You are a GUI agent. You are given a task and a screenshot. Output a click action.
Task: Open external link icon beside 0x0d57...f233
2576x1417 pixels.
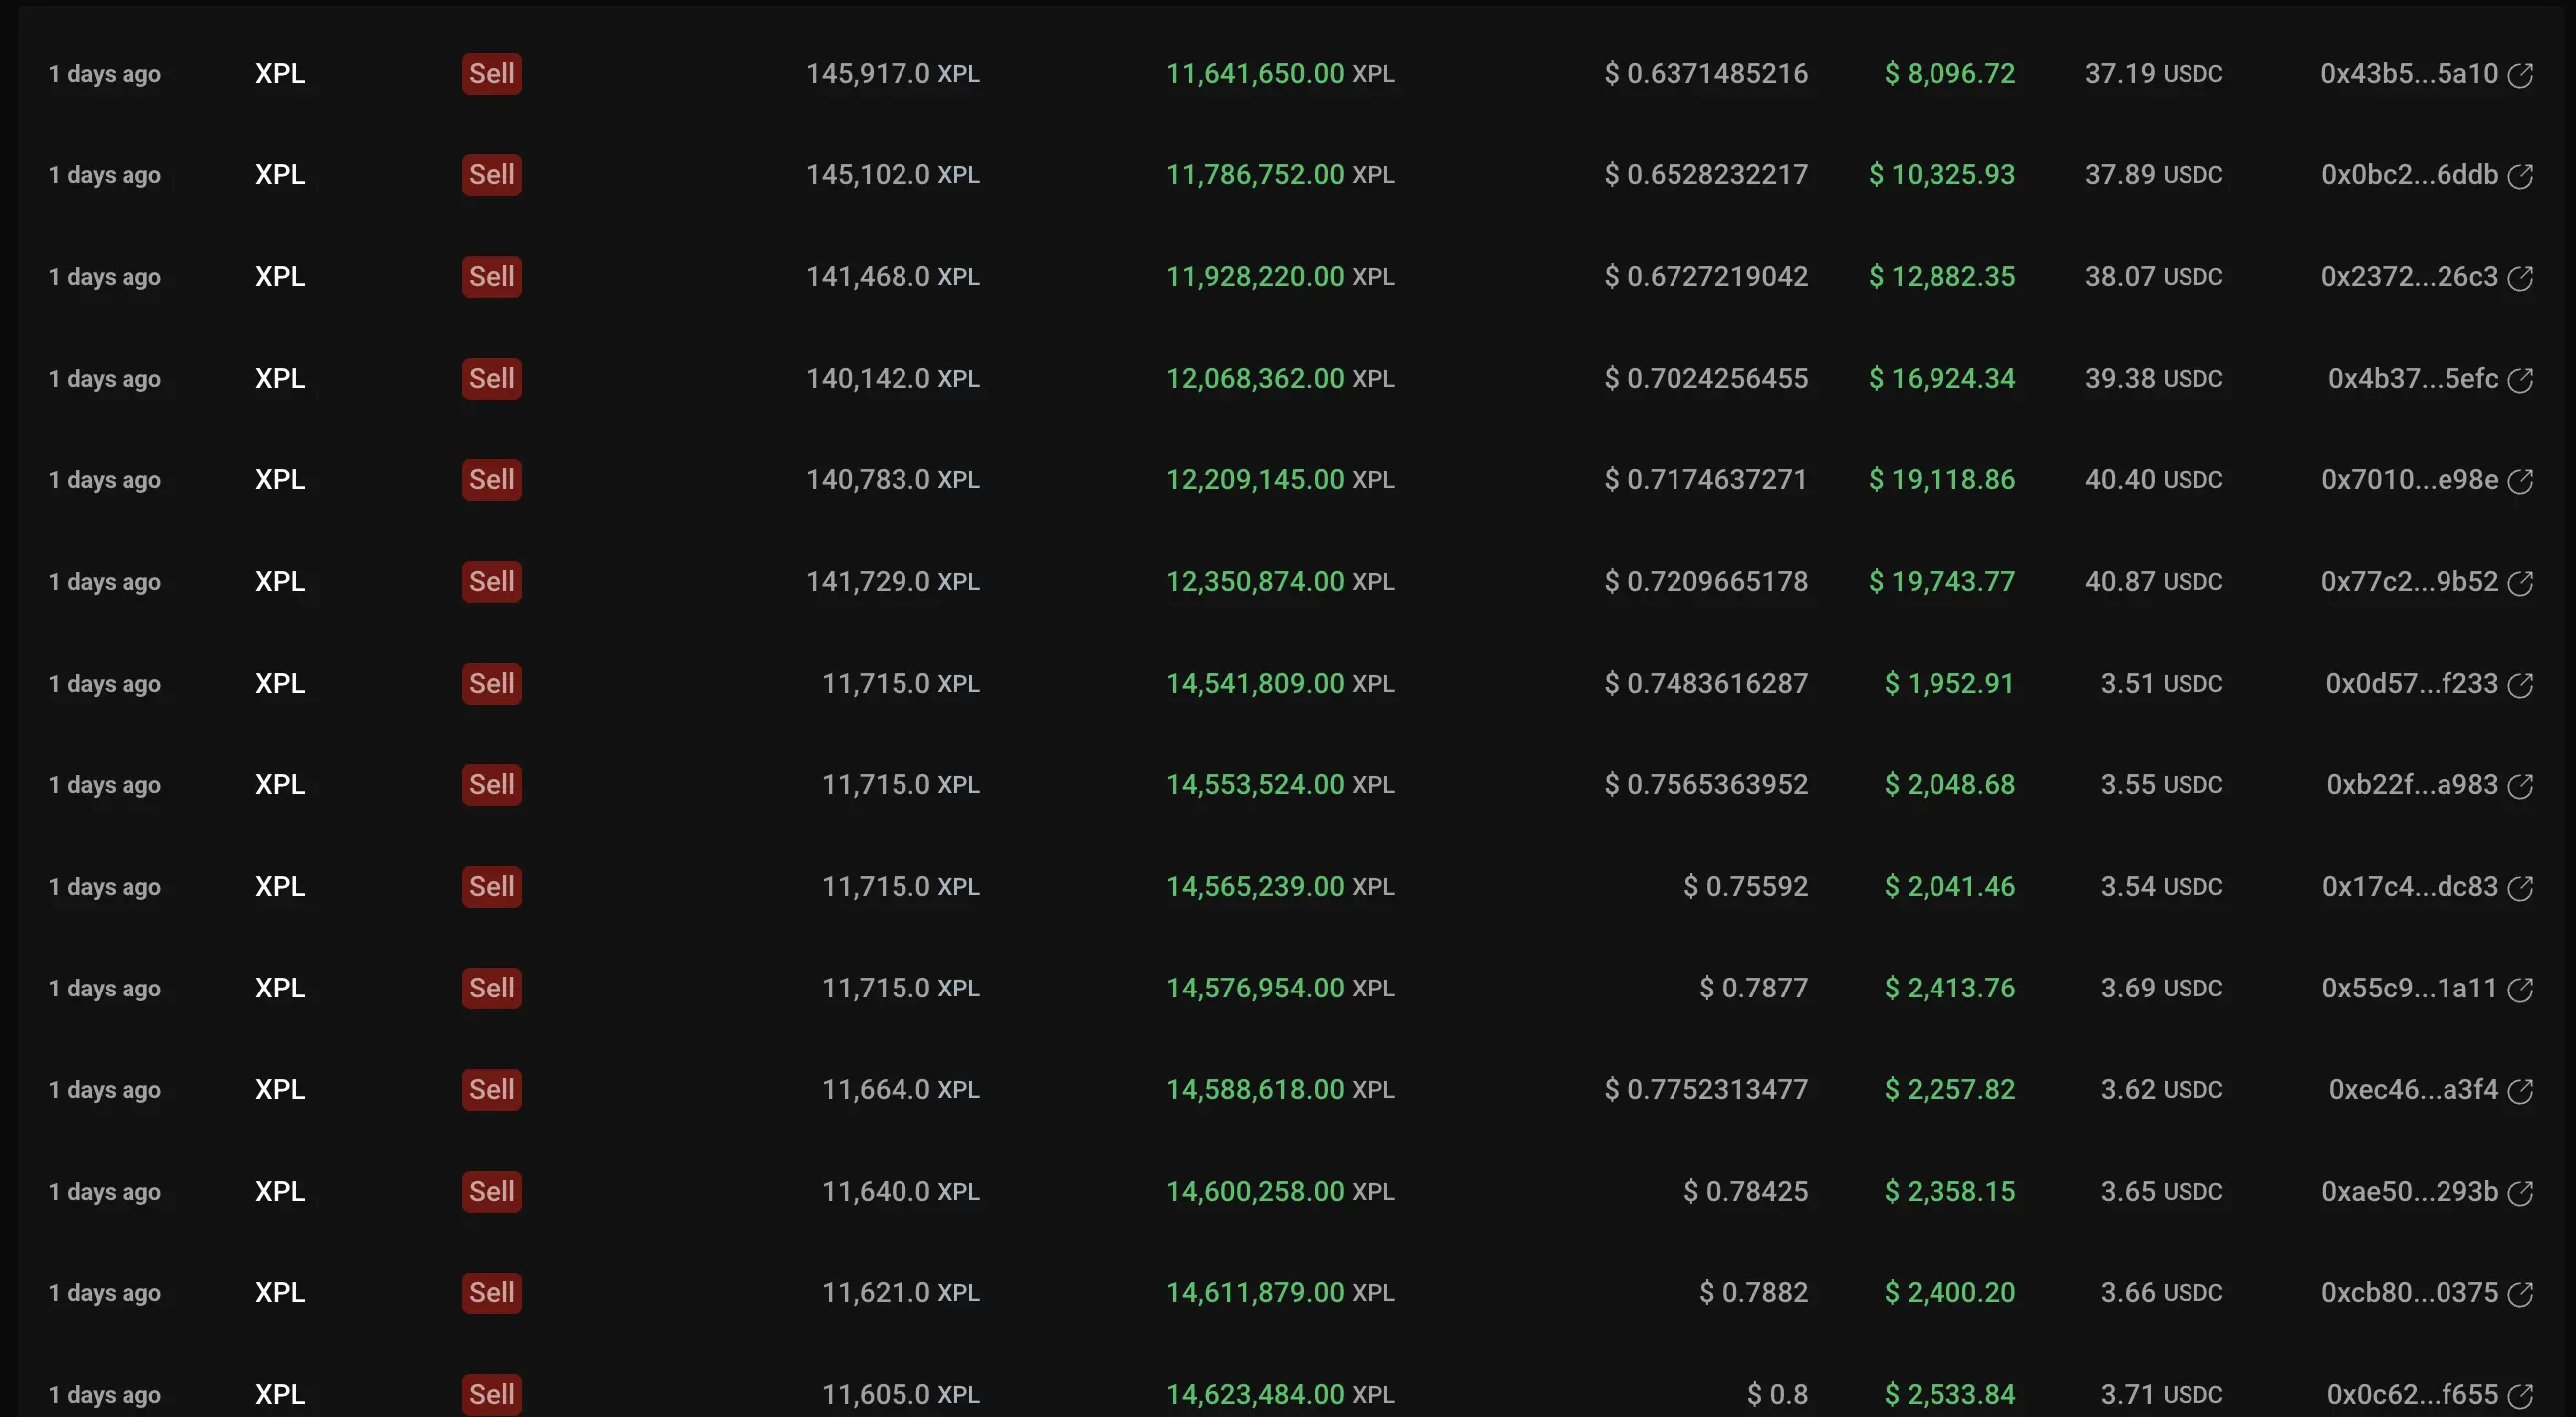click(x=2520, y=684)
